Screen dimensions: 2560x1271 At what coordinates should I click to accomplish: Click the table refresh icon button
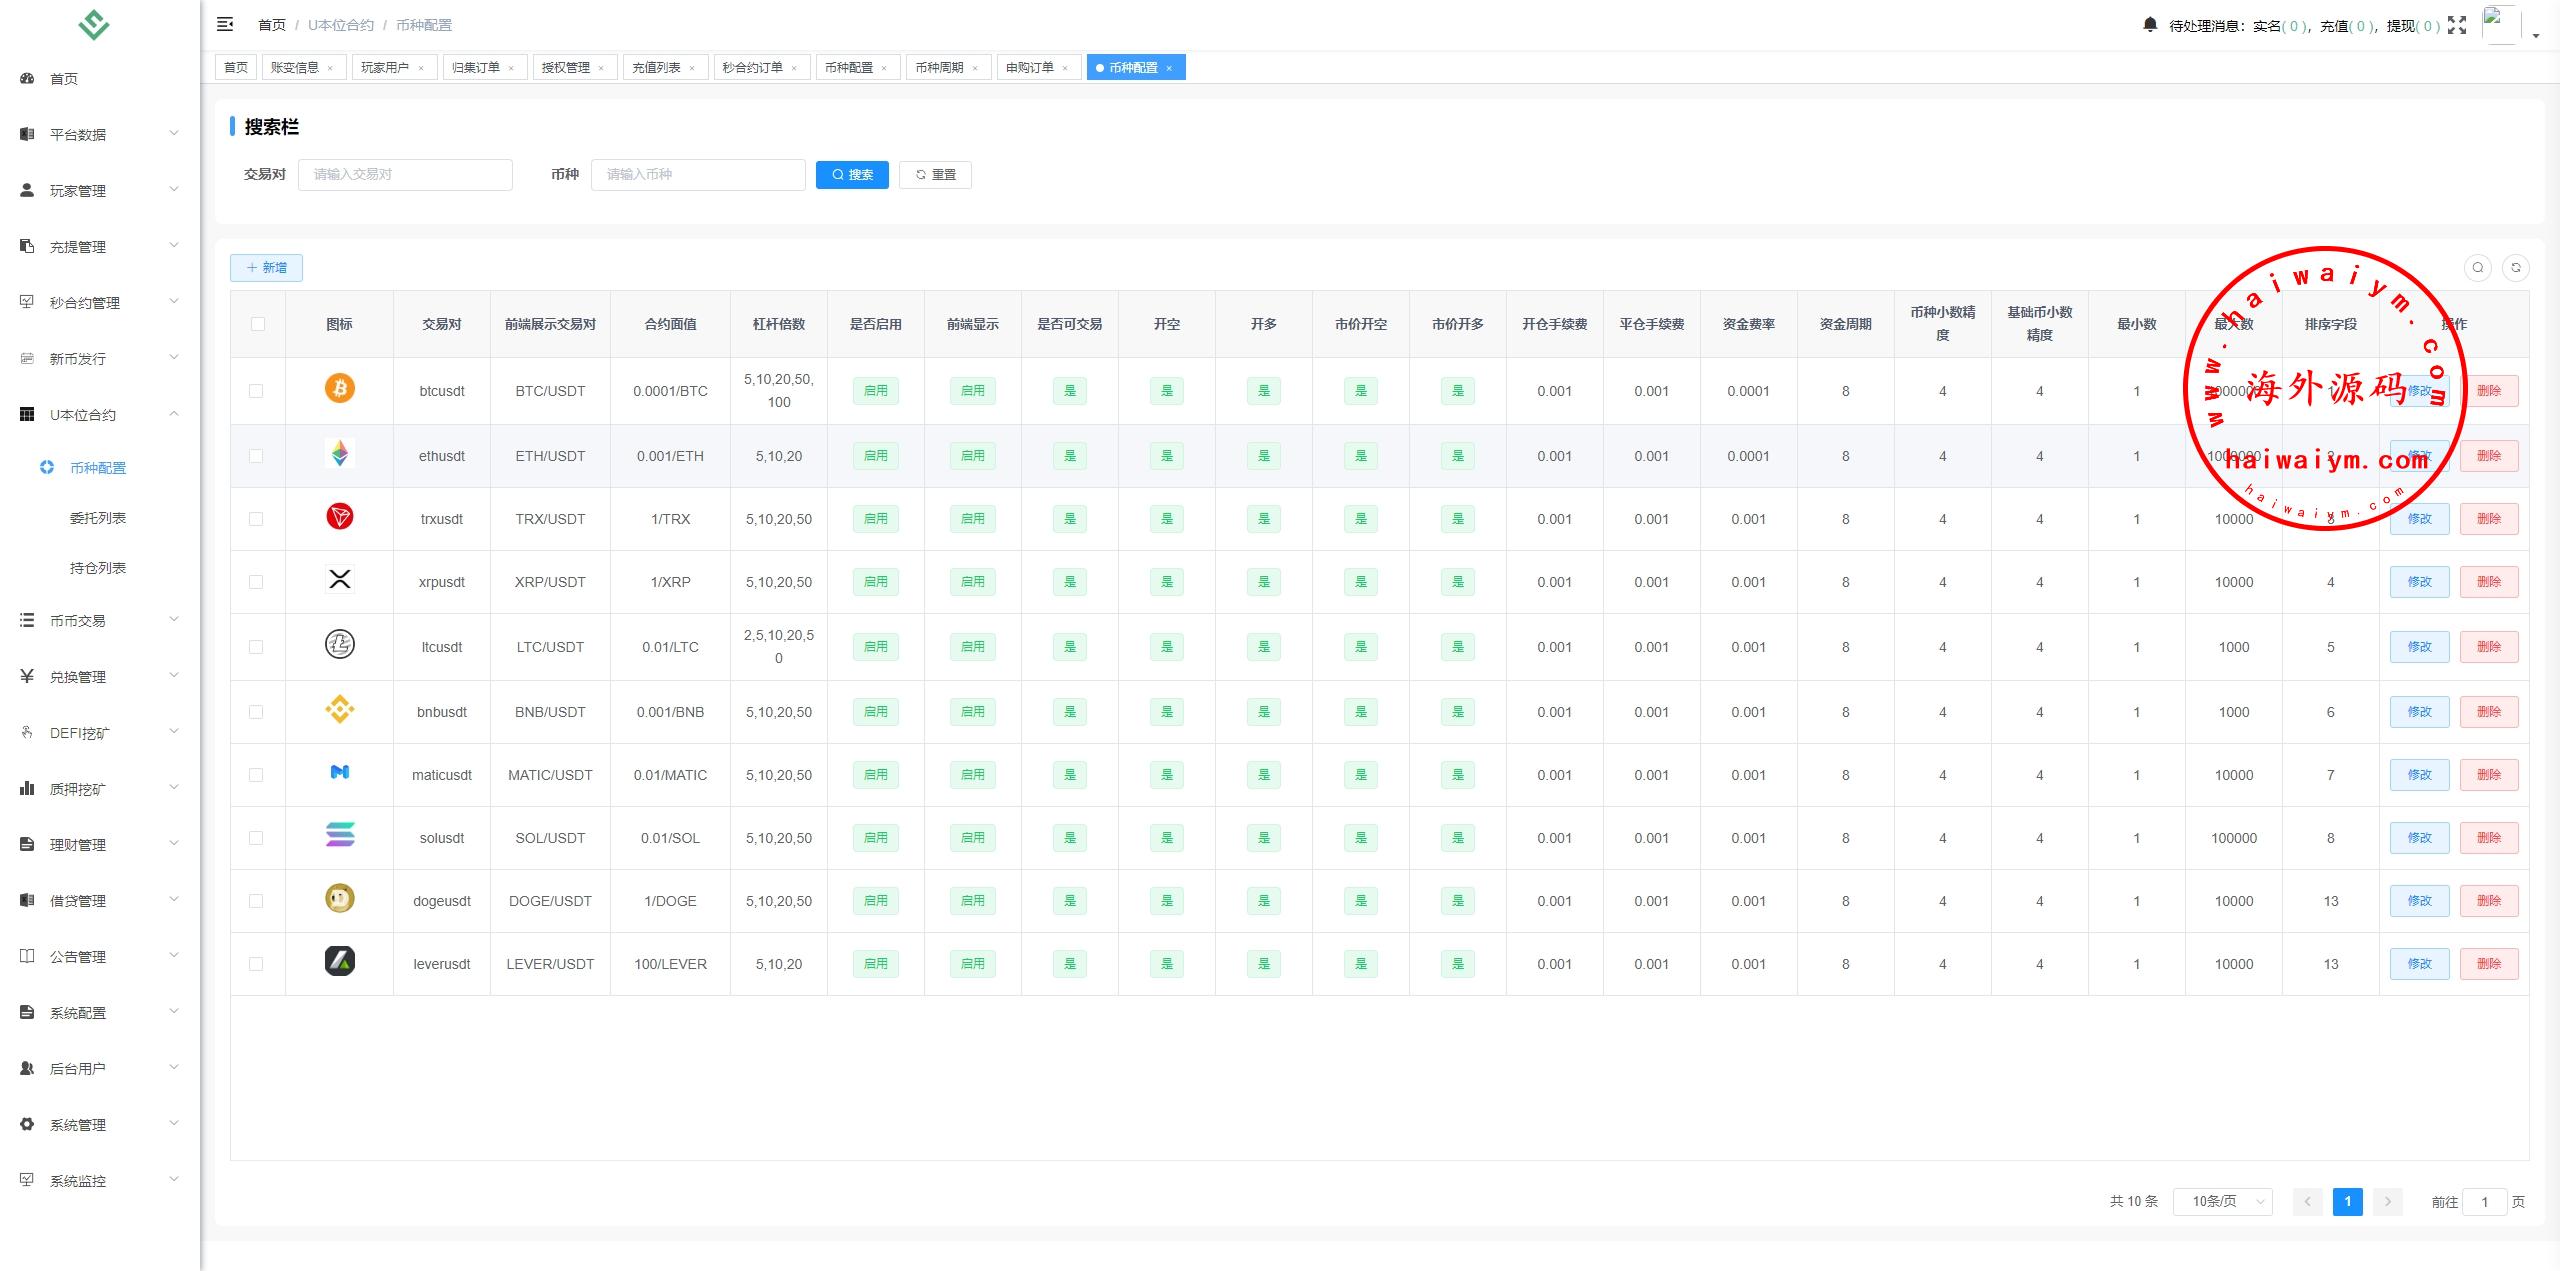tap(2516, 267)
